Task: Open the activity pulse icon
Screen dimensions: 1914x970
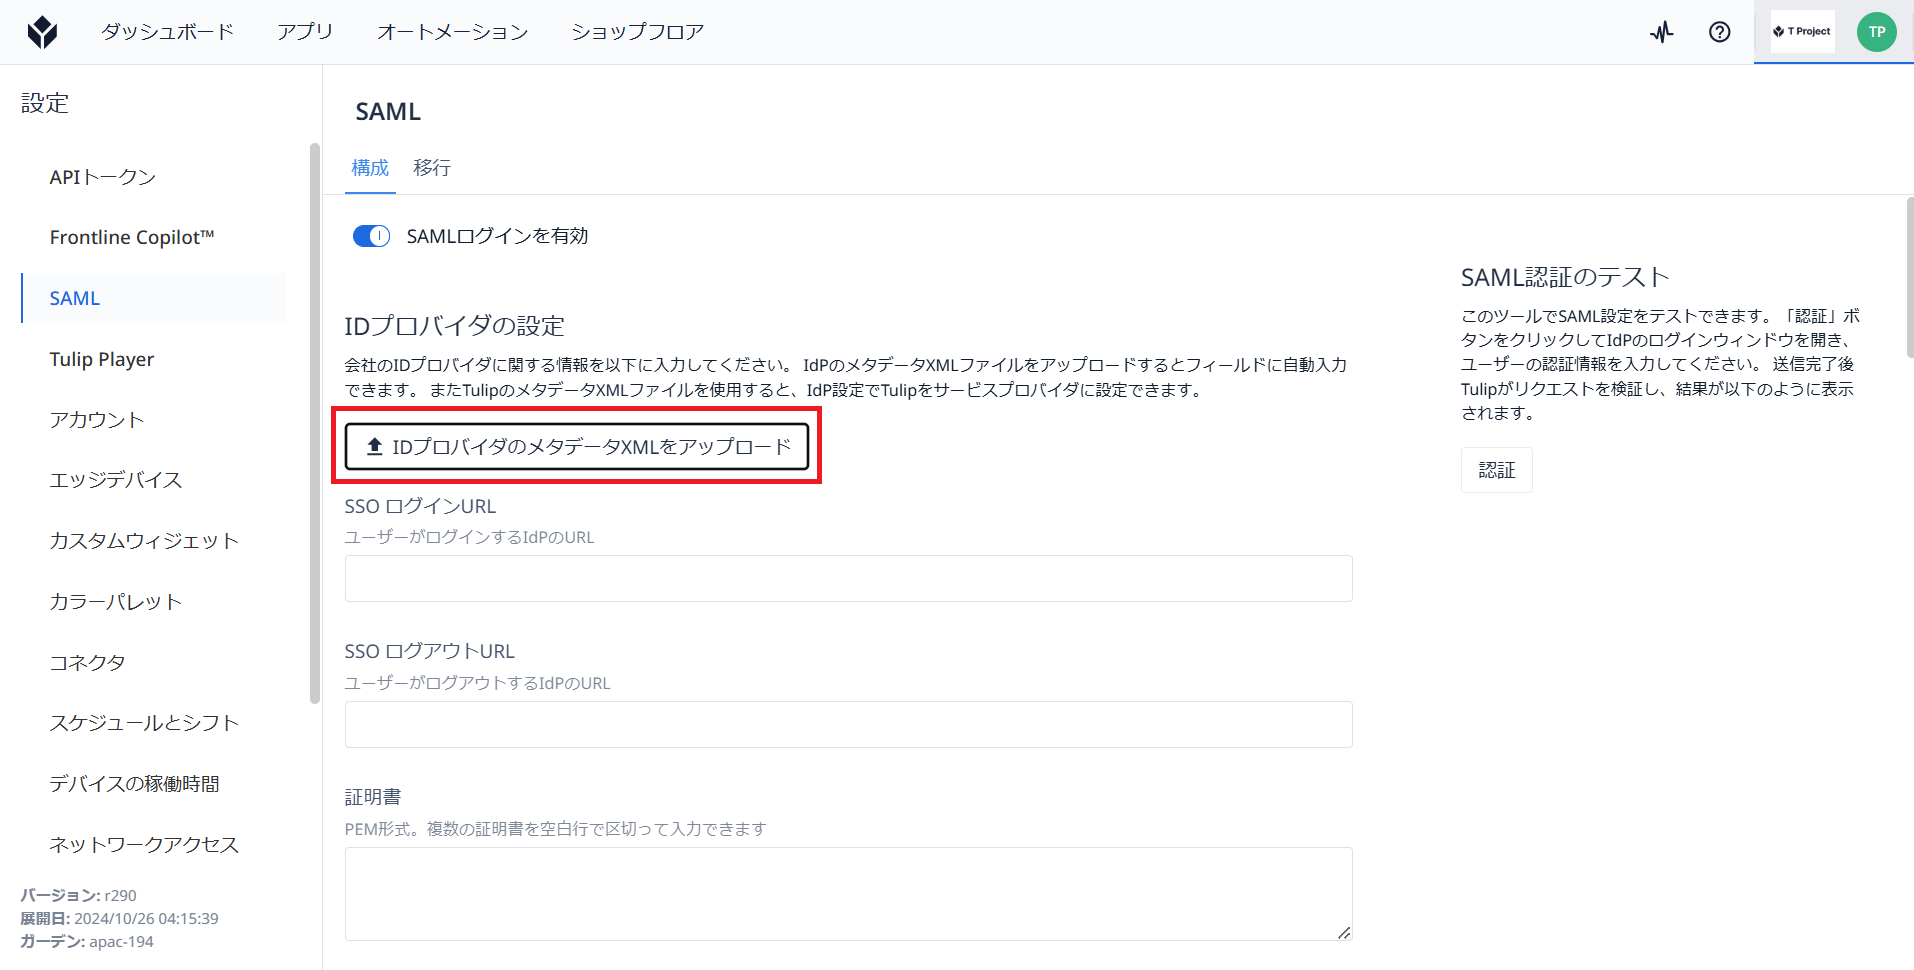Action: [x=1662, y=32]
